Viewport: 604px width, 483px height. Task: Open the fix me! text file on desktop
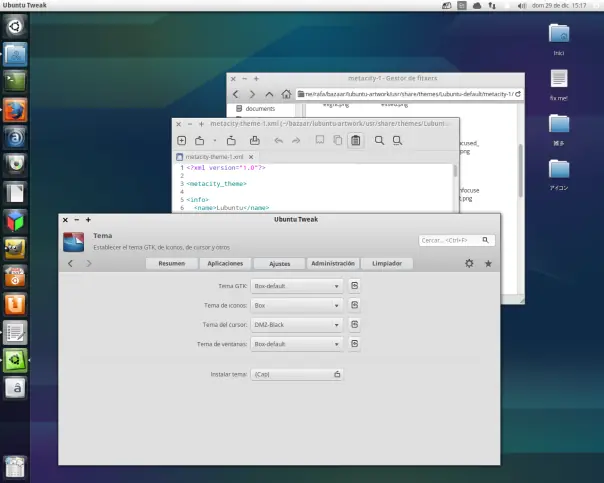point(559,85)
